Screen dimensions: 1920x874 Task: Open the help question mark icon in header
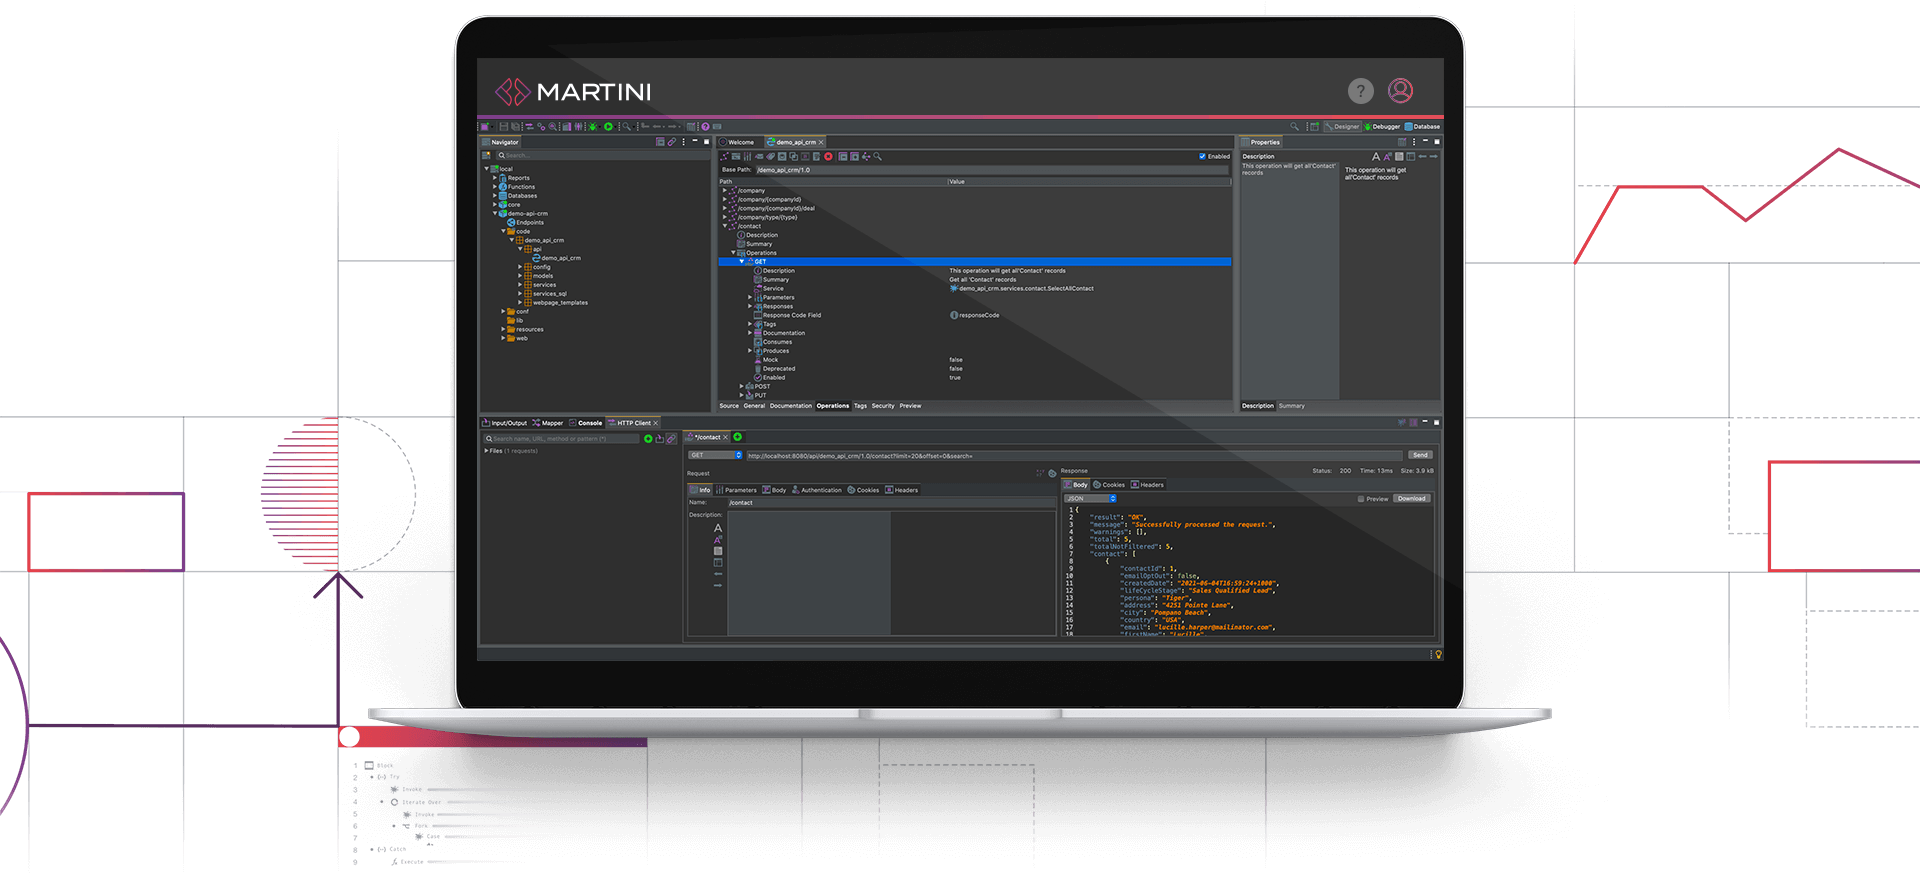1360,91
